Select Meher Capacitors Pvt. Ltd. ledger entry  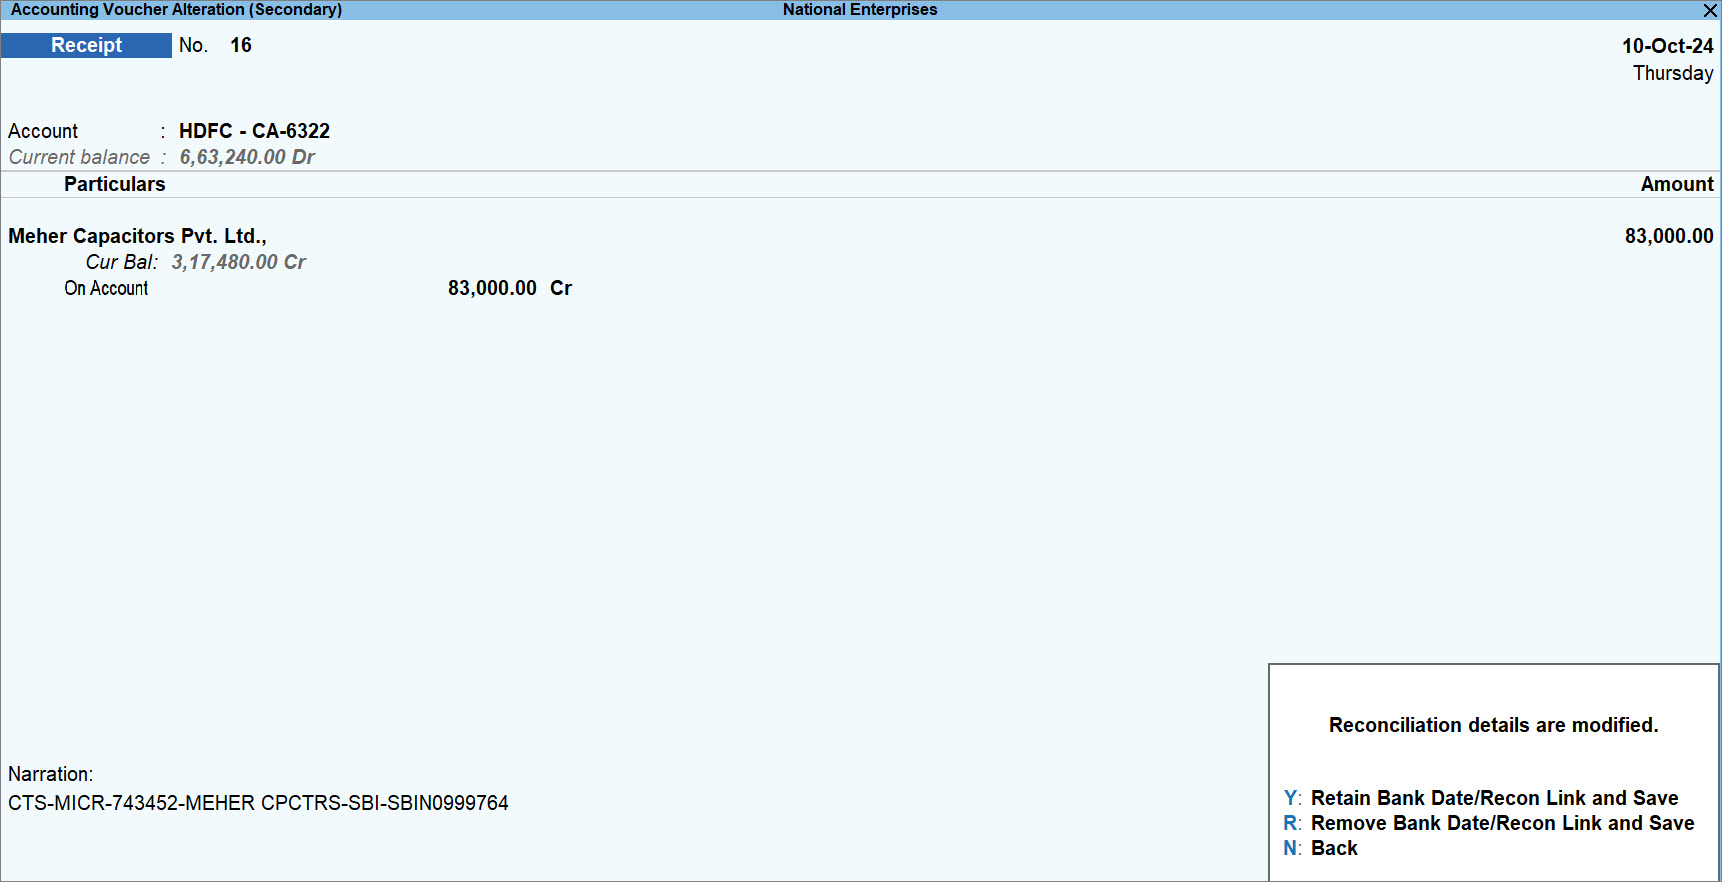(137, 236)
